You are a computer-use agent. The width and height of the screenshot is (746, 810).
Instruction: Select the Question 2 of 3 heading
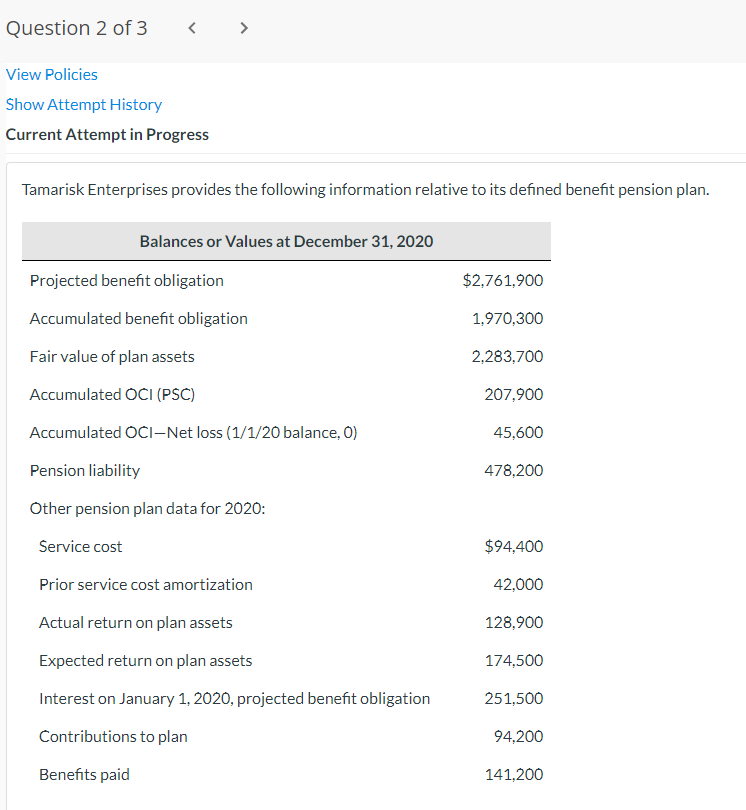click(77, 28)
